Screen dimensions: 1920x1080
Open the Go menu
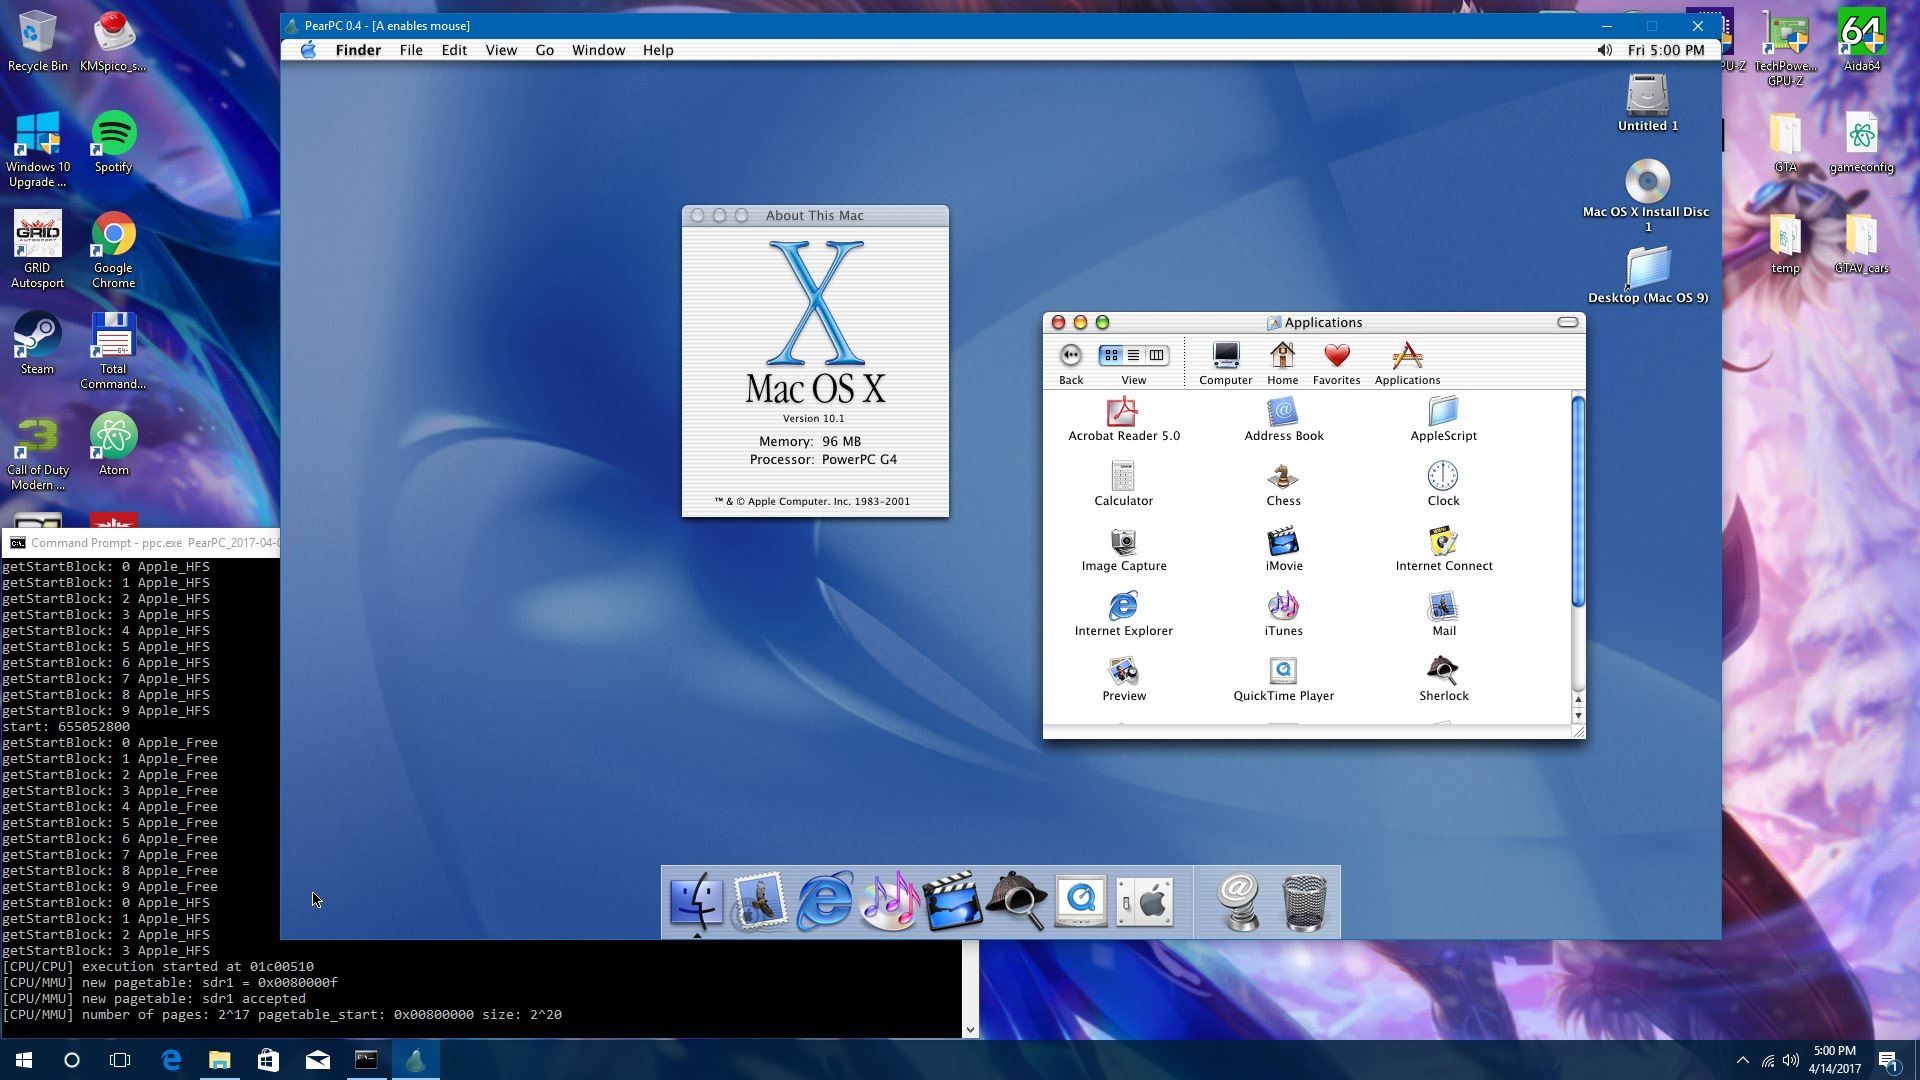pyautogui.click(x=544, y=50)
